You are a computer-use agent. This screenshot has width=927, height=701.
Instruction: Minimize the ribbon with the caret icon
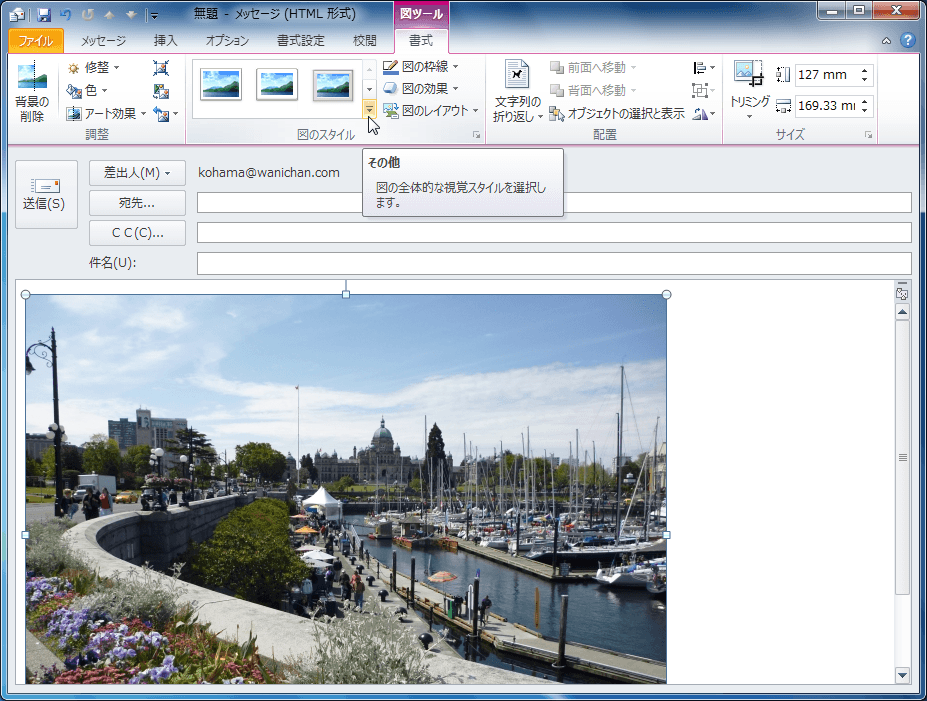tap(886, 41)
